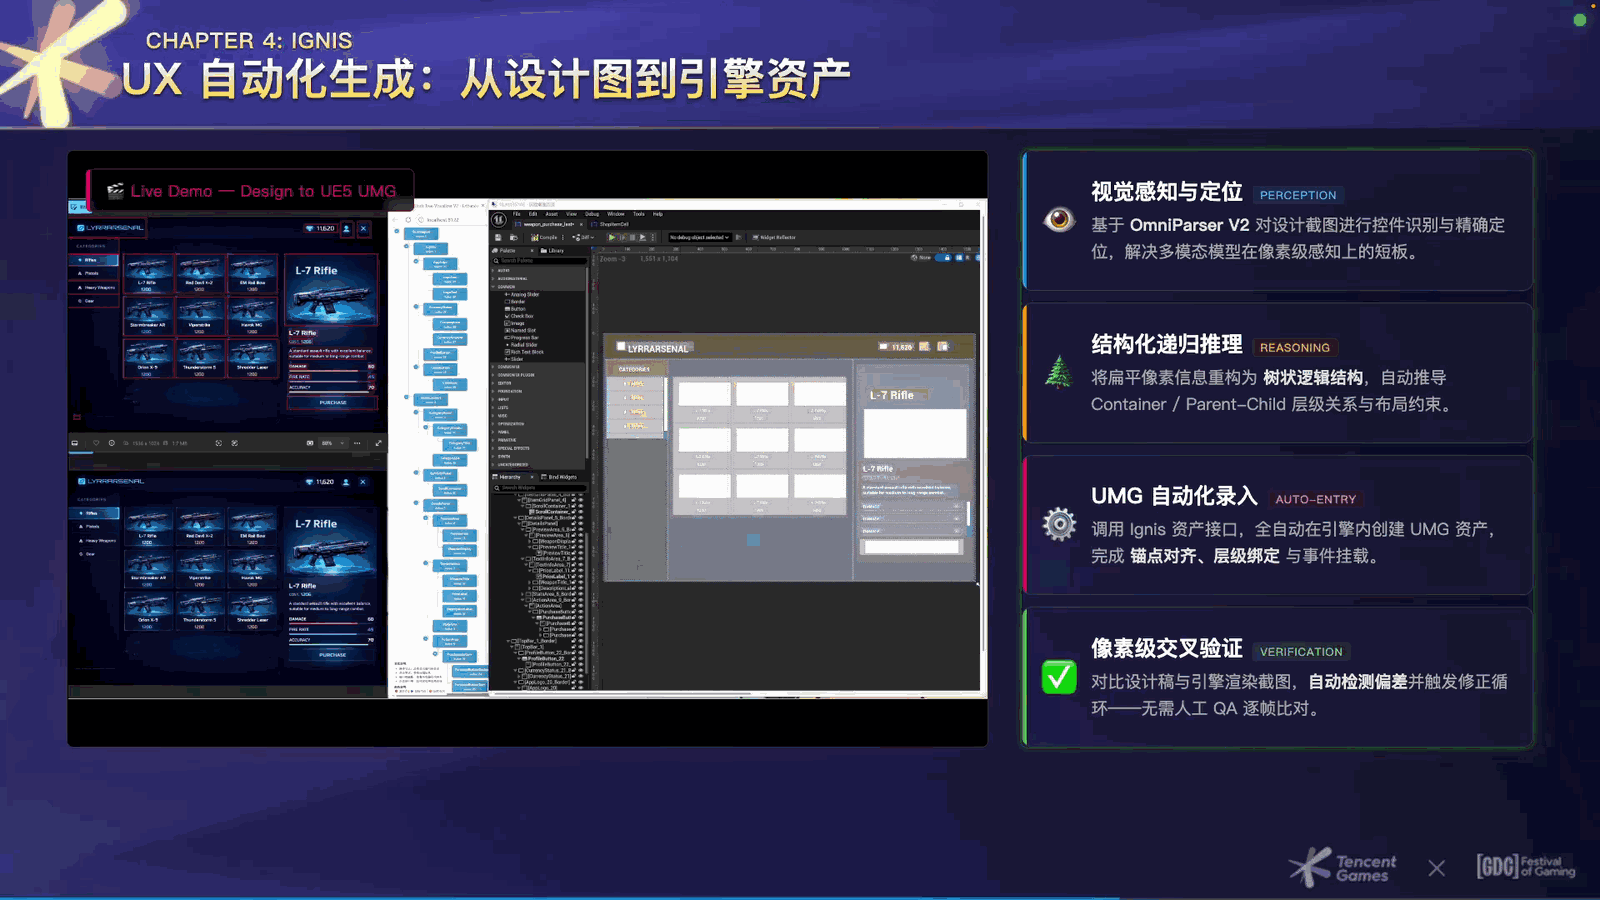The image size is (1600, 900).
Task: Open the Window menu in the Unreal editor
Action: pos(616,214)
